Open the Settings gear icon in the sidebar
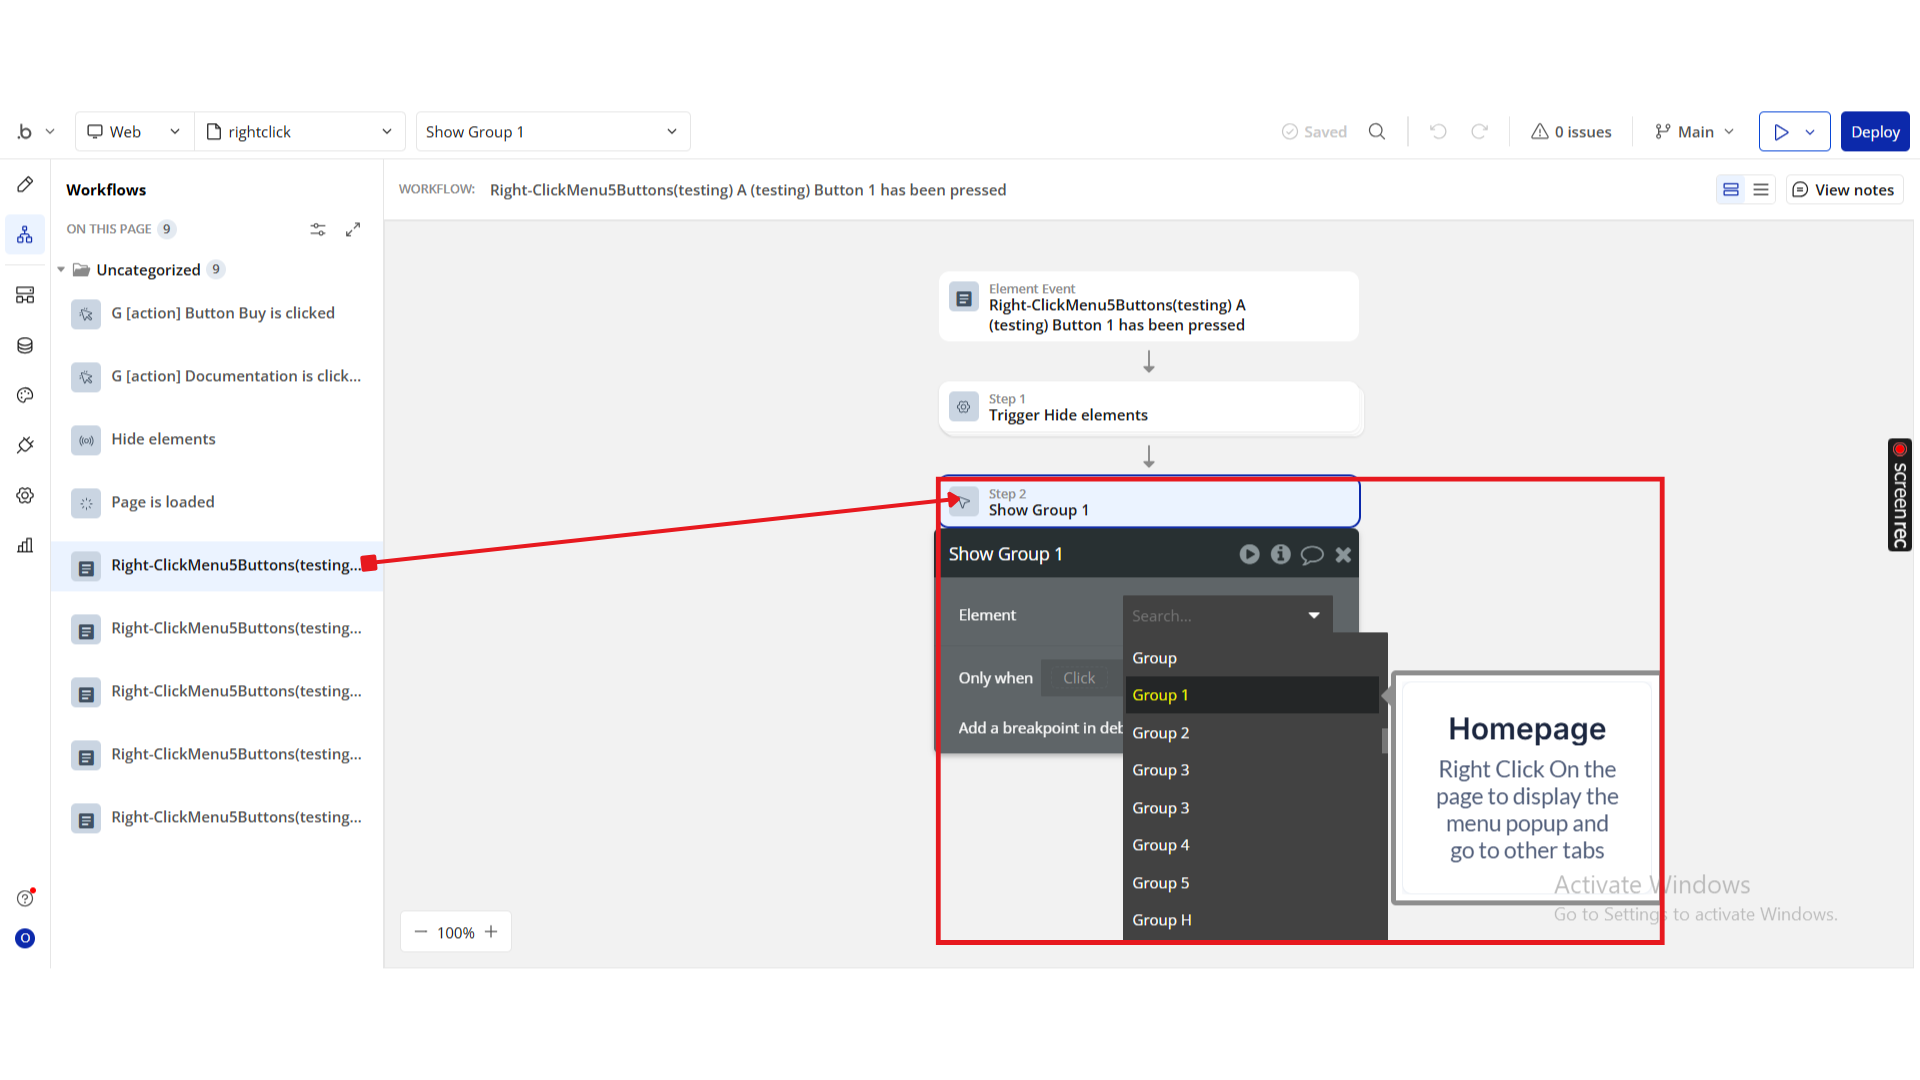The height and width of the screenshot is (1080, 1920). (x=25, y=495)
